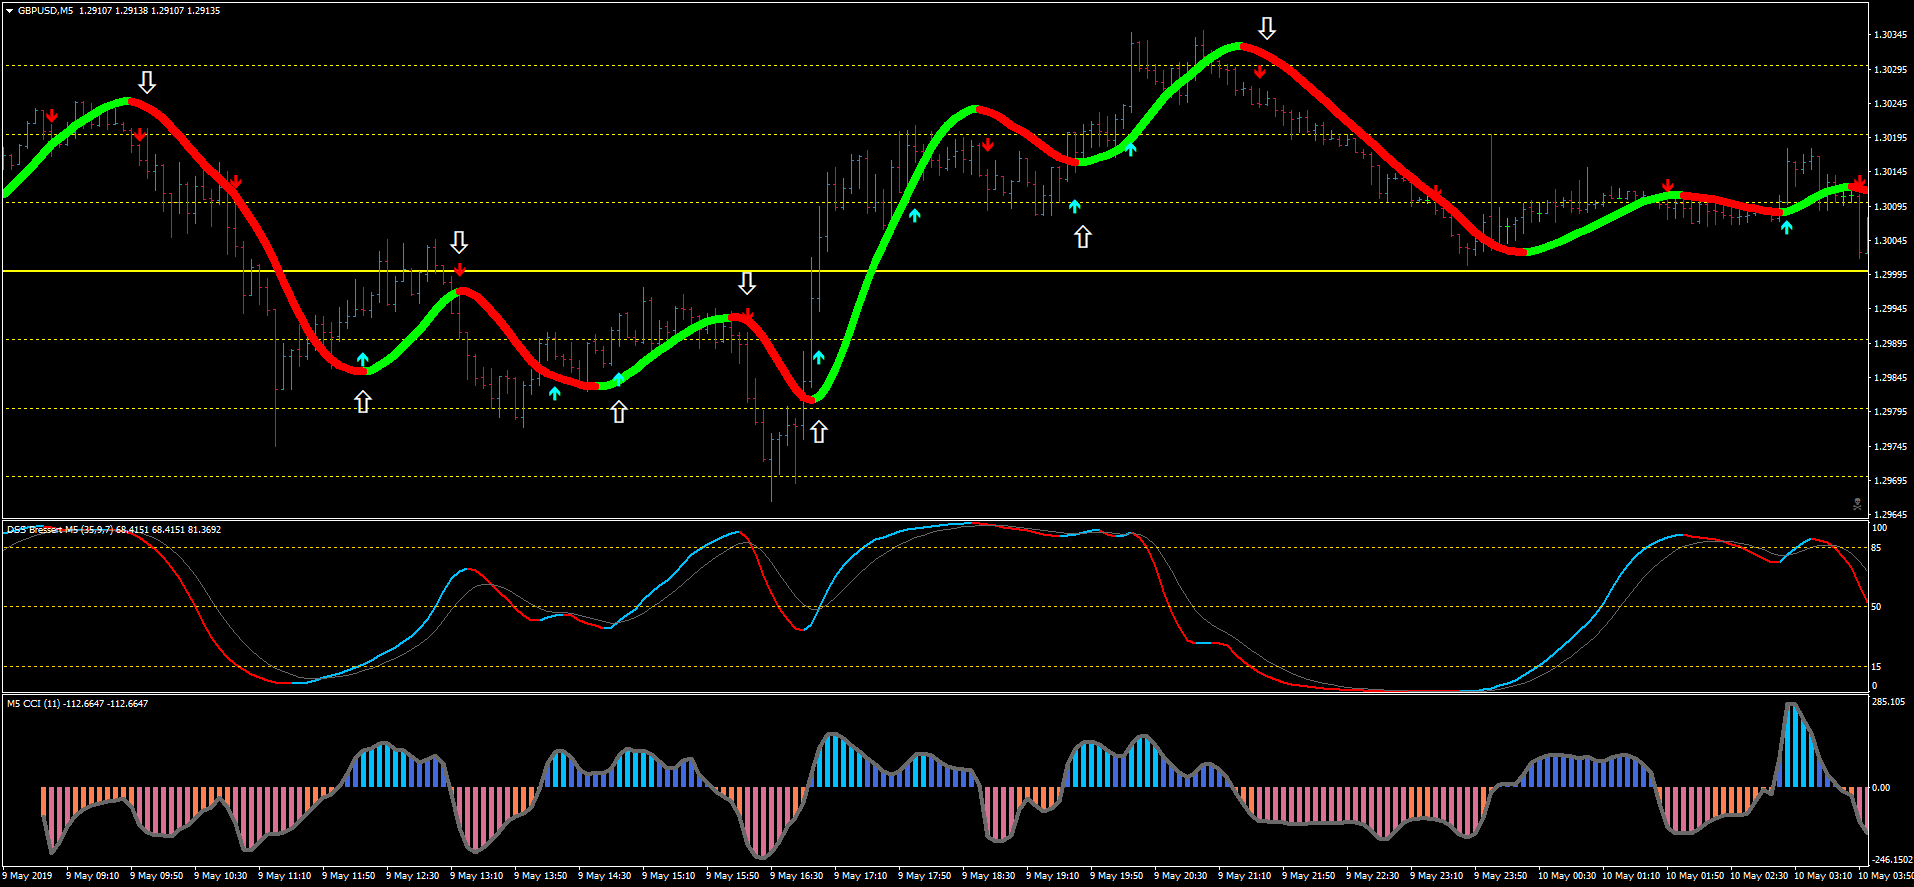
Task: Click the hollow down arrow above chart's highest peak
Action: (x=1267, y=29)
